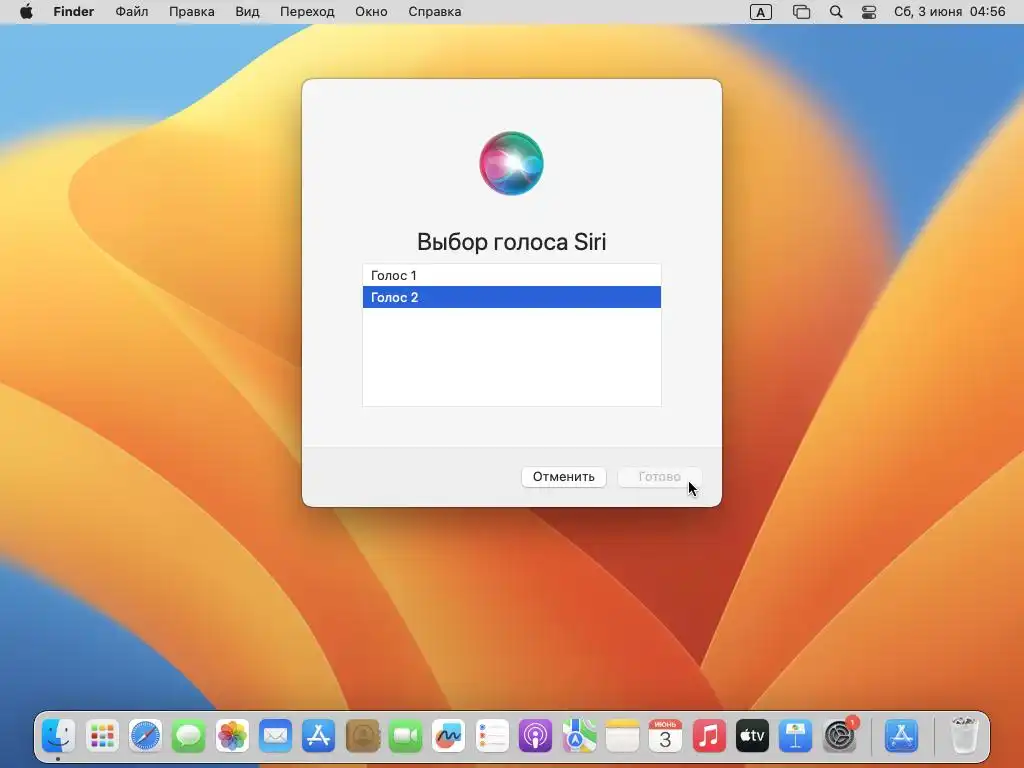The height and width of the screenshot is (768, 1024).
Task: Open the Applications folder stack beside the Trash
Action: point(901,737)
